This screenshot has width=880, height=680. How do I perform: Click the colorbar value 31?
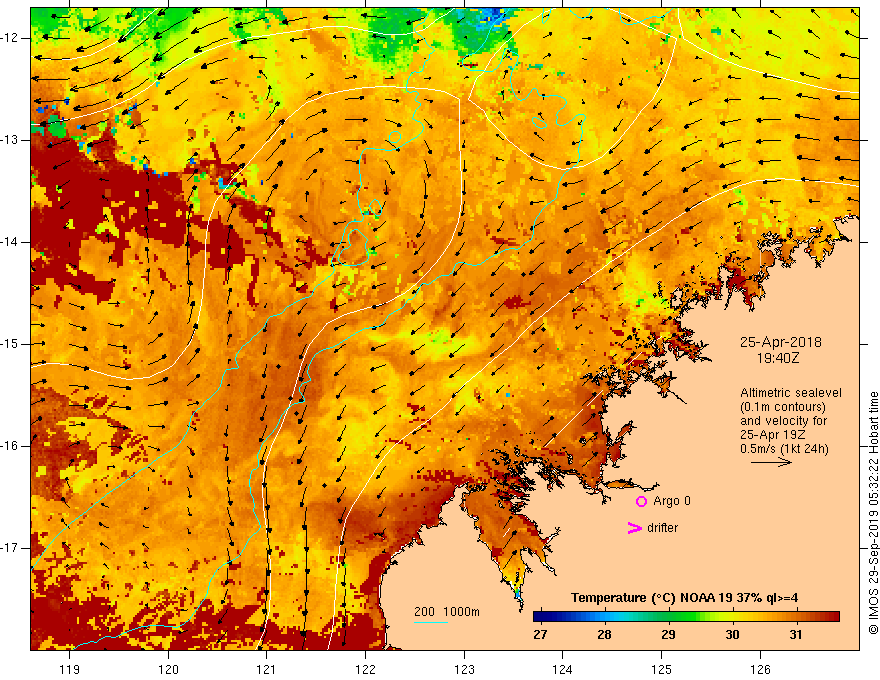click(x=795, y=635)
